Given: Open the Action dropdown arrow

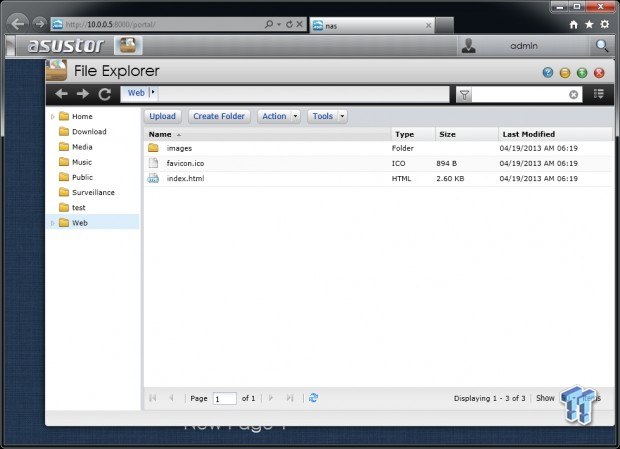Looking at the screenshot, I should pyautogui.click(x=295, y=116).
